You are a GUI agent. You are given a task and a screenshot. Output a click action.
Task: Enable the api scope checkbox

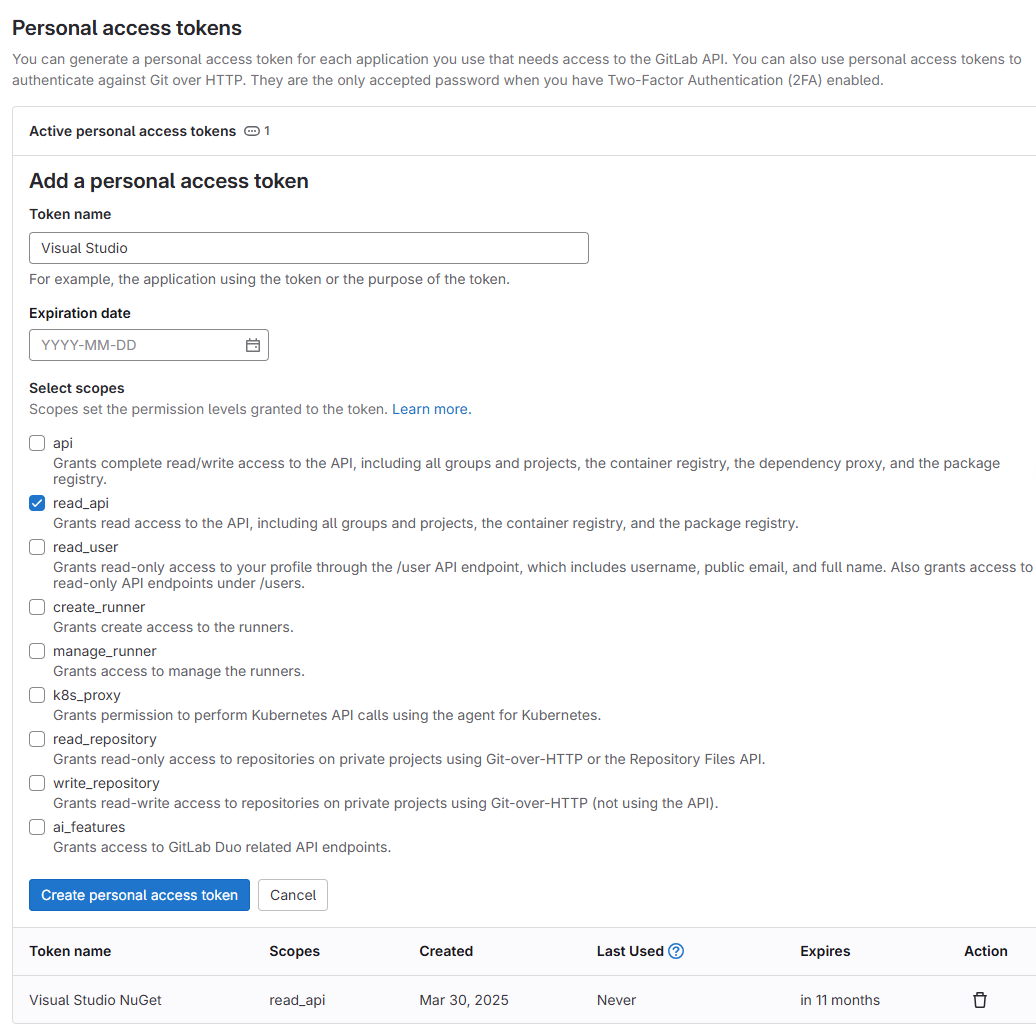coord(36,443)
